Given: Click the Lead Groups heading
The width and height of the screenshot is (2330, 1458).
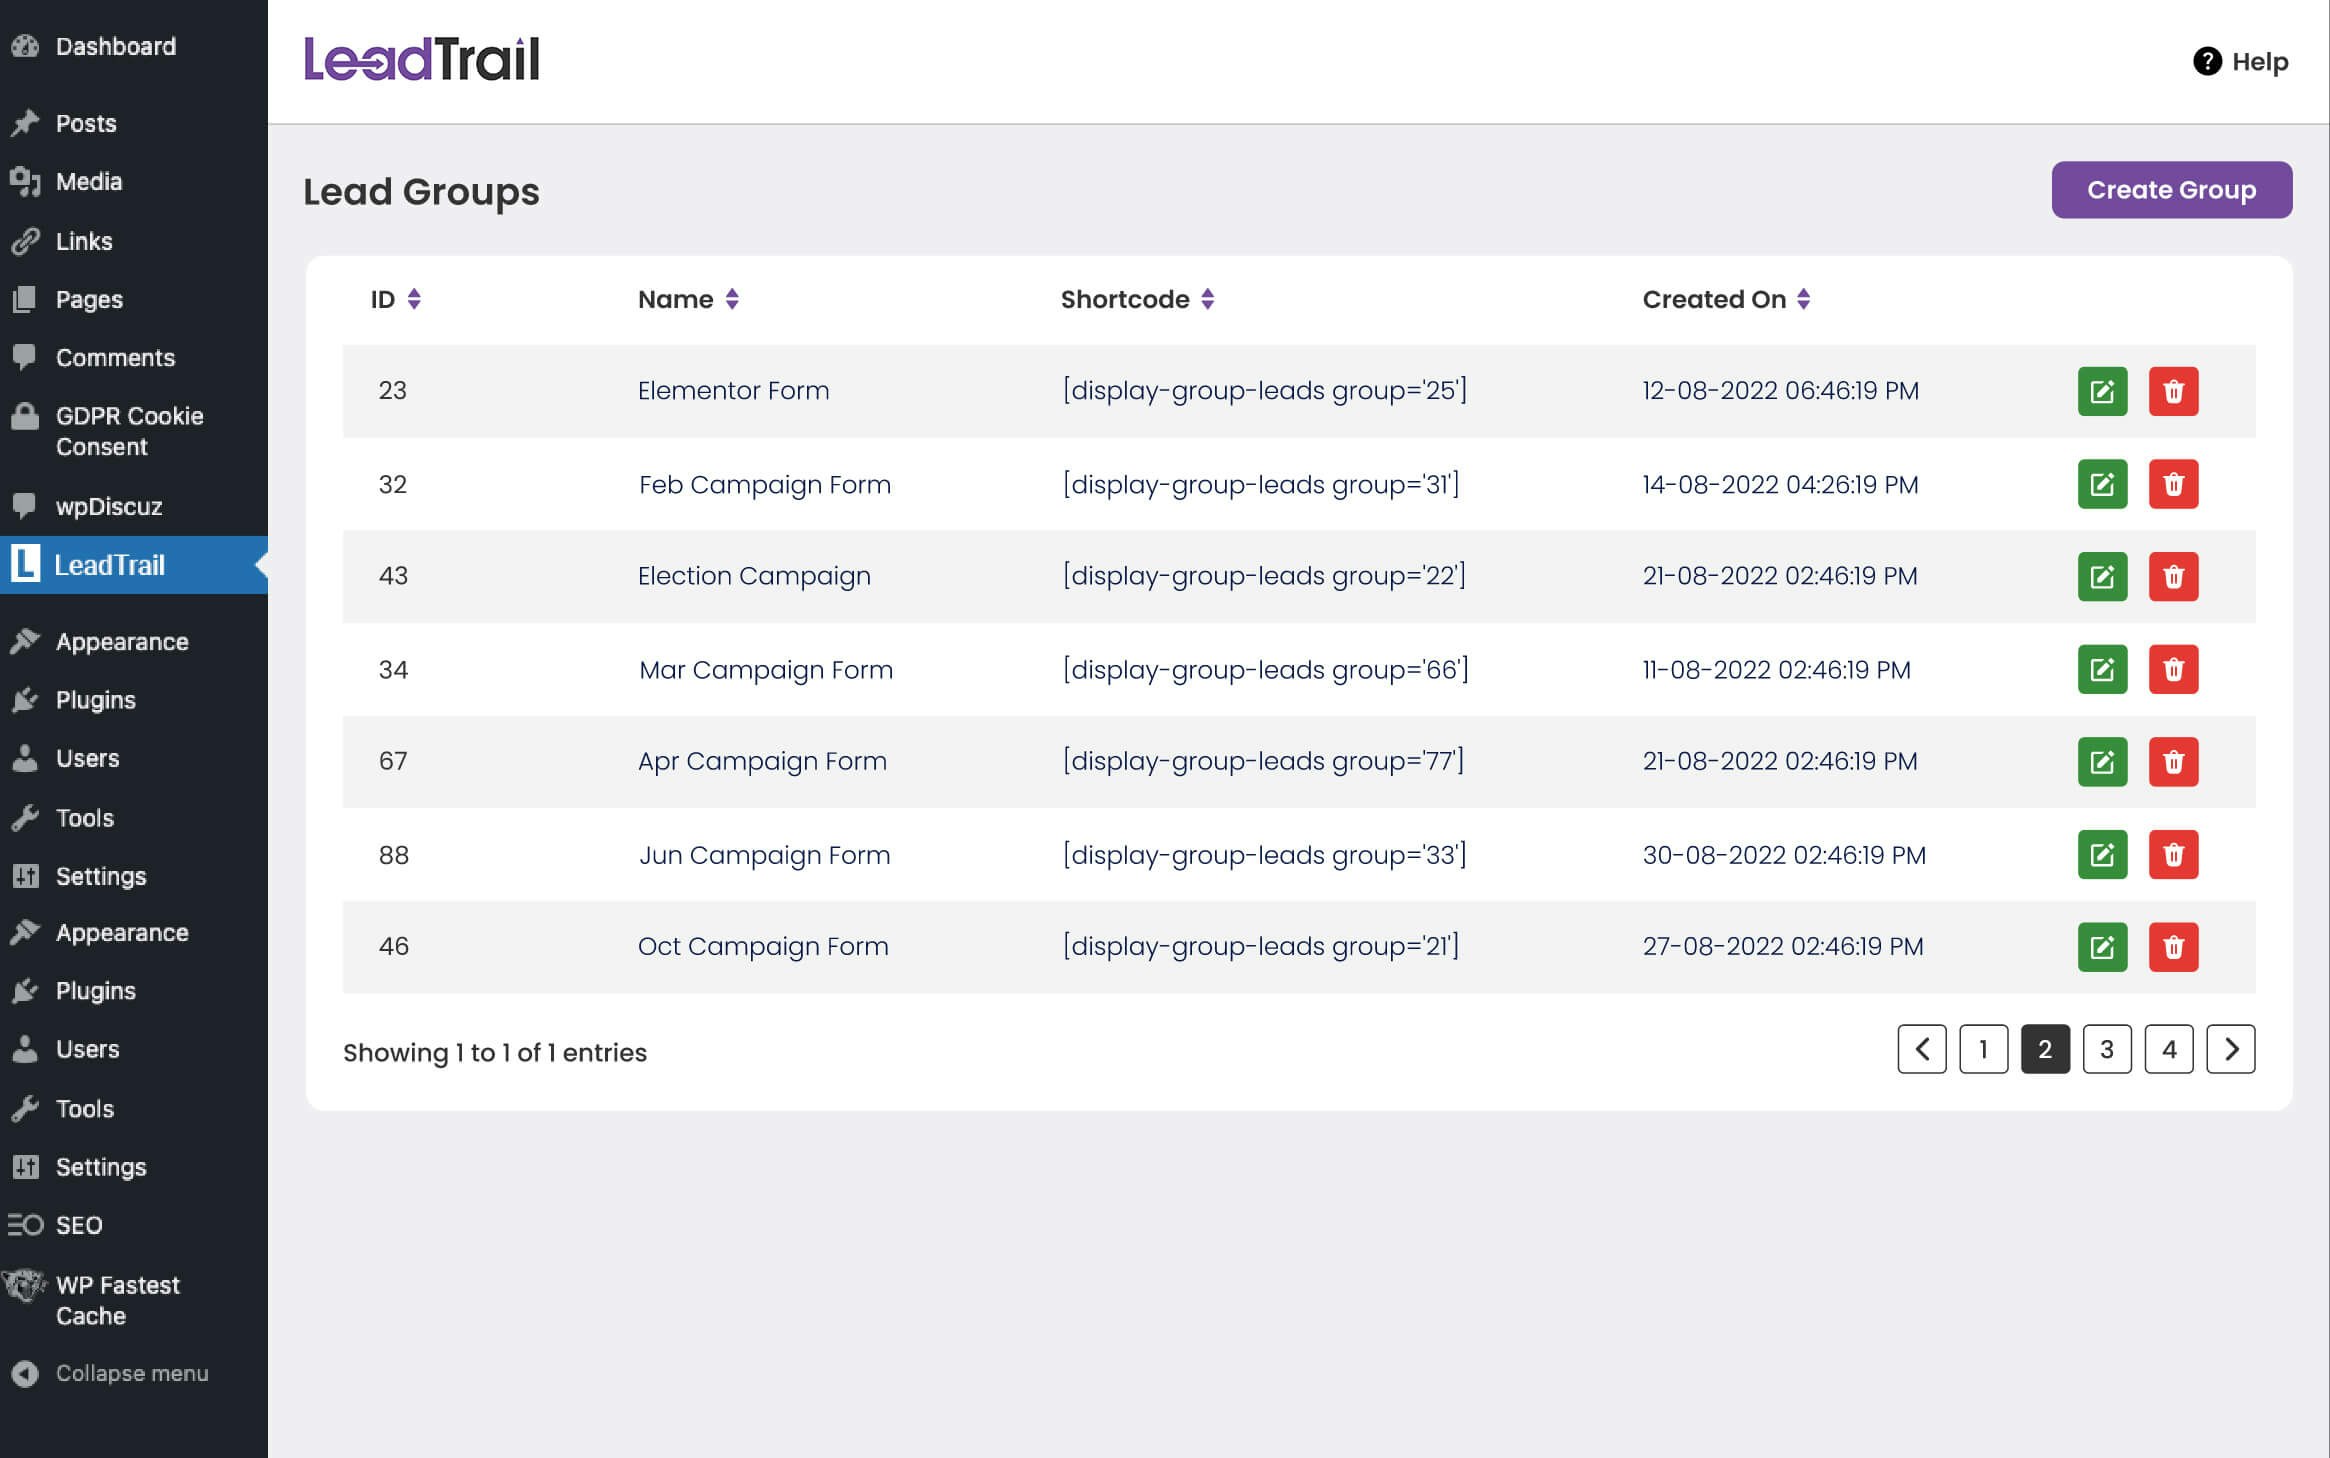Looking at the screenshot, I should (421, 191).
